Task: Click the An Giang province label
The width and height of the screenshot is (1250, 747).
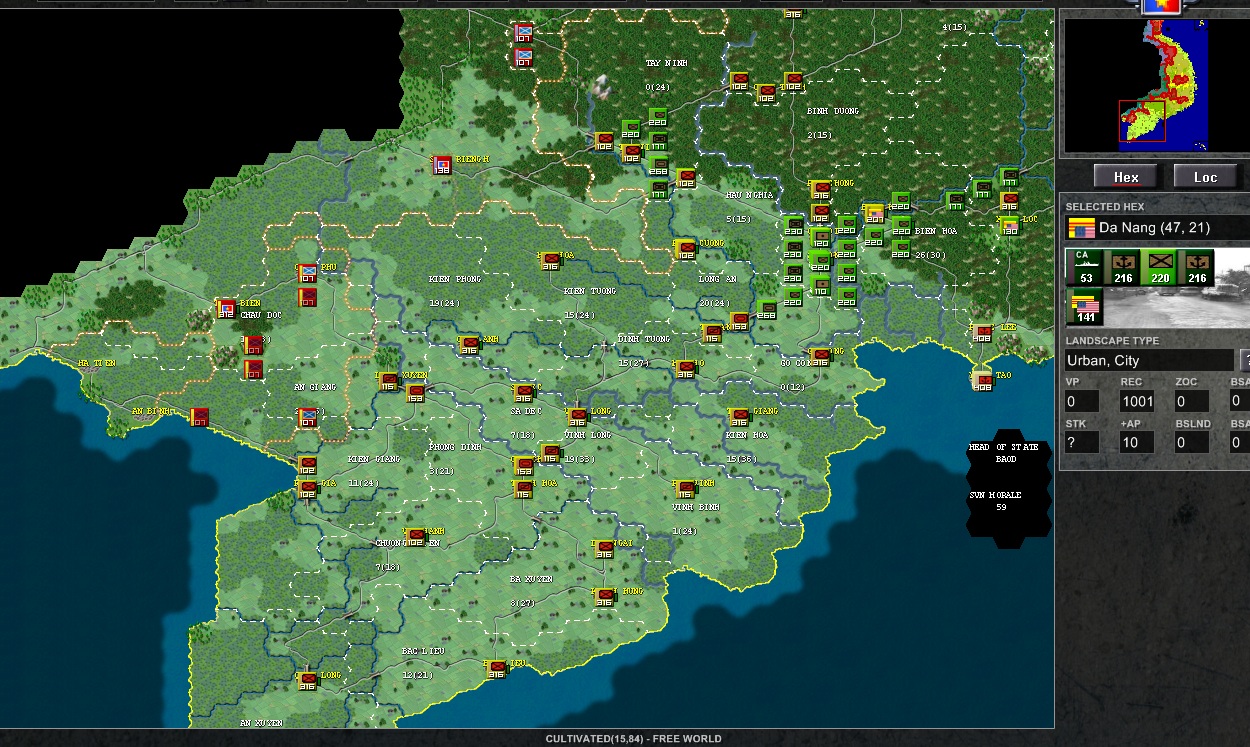Action: pyautogui.click(x=315, y=387)
